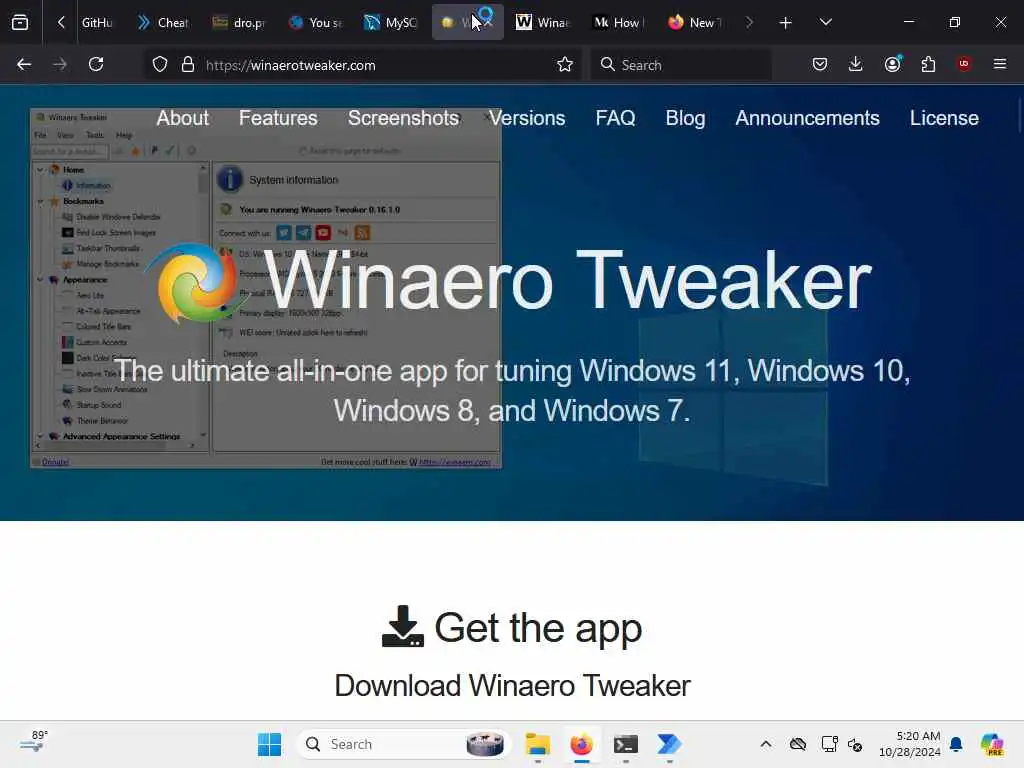Screen dimensions: 1024x768
Task: Open the Screenshots page link
Action: click(404, 118)
